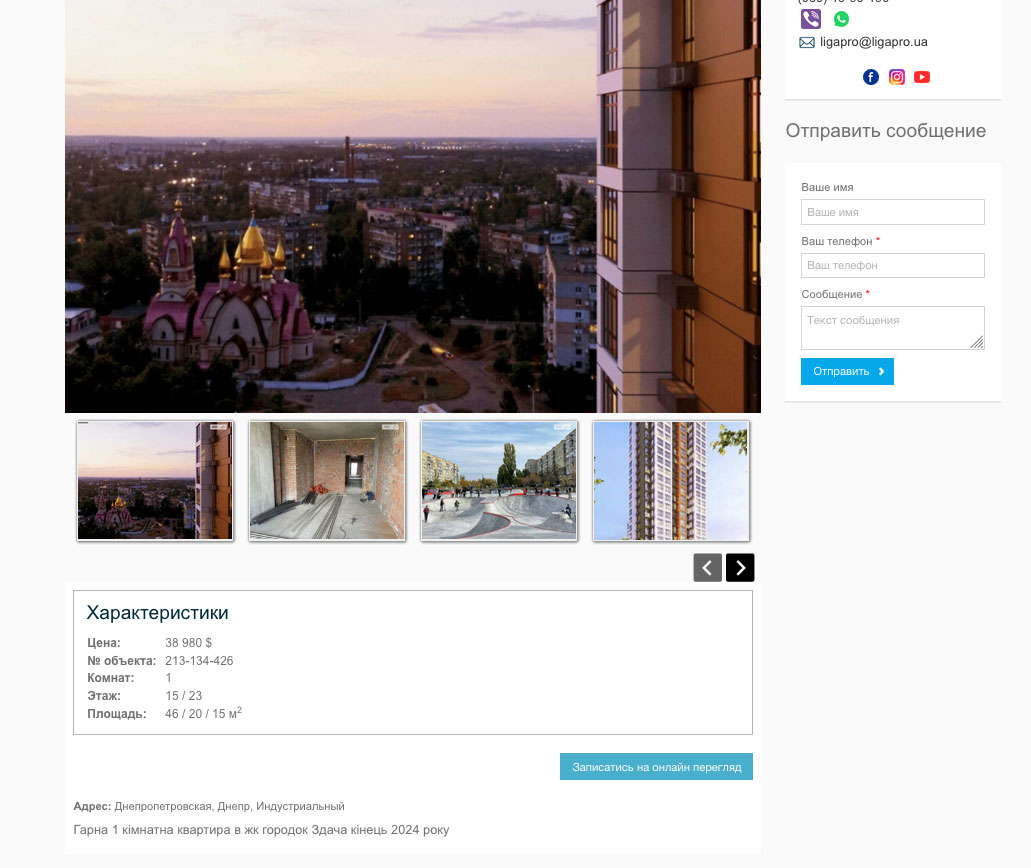This screenshot has height=868, width=1031.
Task: Click the textarea resize handle corner
Action: (x=977, y=342)
